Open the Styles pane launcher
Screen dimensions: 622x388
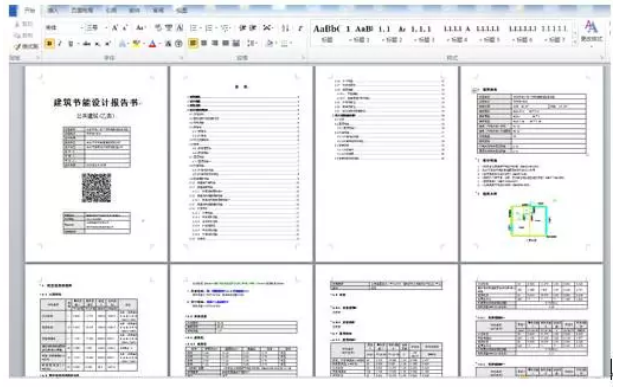(x=602, y=58)
